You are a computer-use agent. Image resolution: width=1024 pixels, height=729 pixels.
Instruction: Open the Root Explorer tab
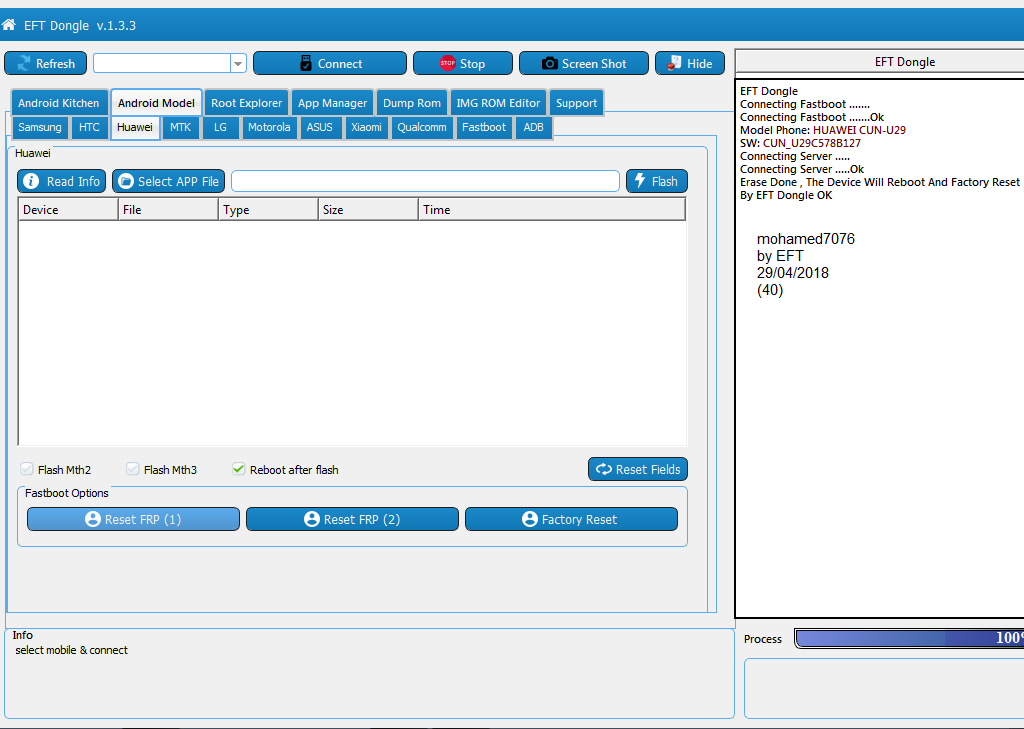tap(246, 103)
